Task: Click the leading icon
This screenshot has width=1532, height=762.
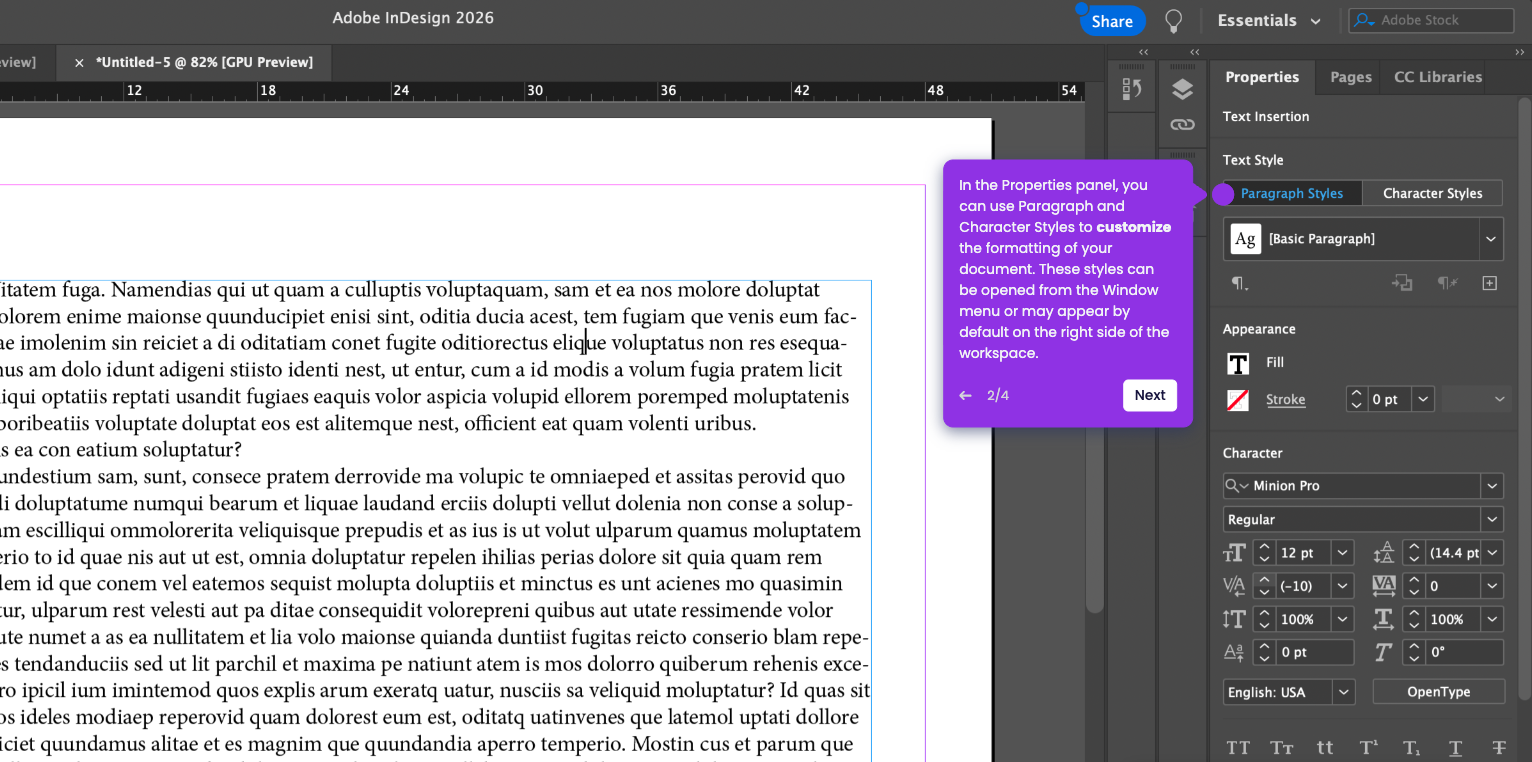Action: pos(1384,553)
